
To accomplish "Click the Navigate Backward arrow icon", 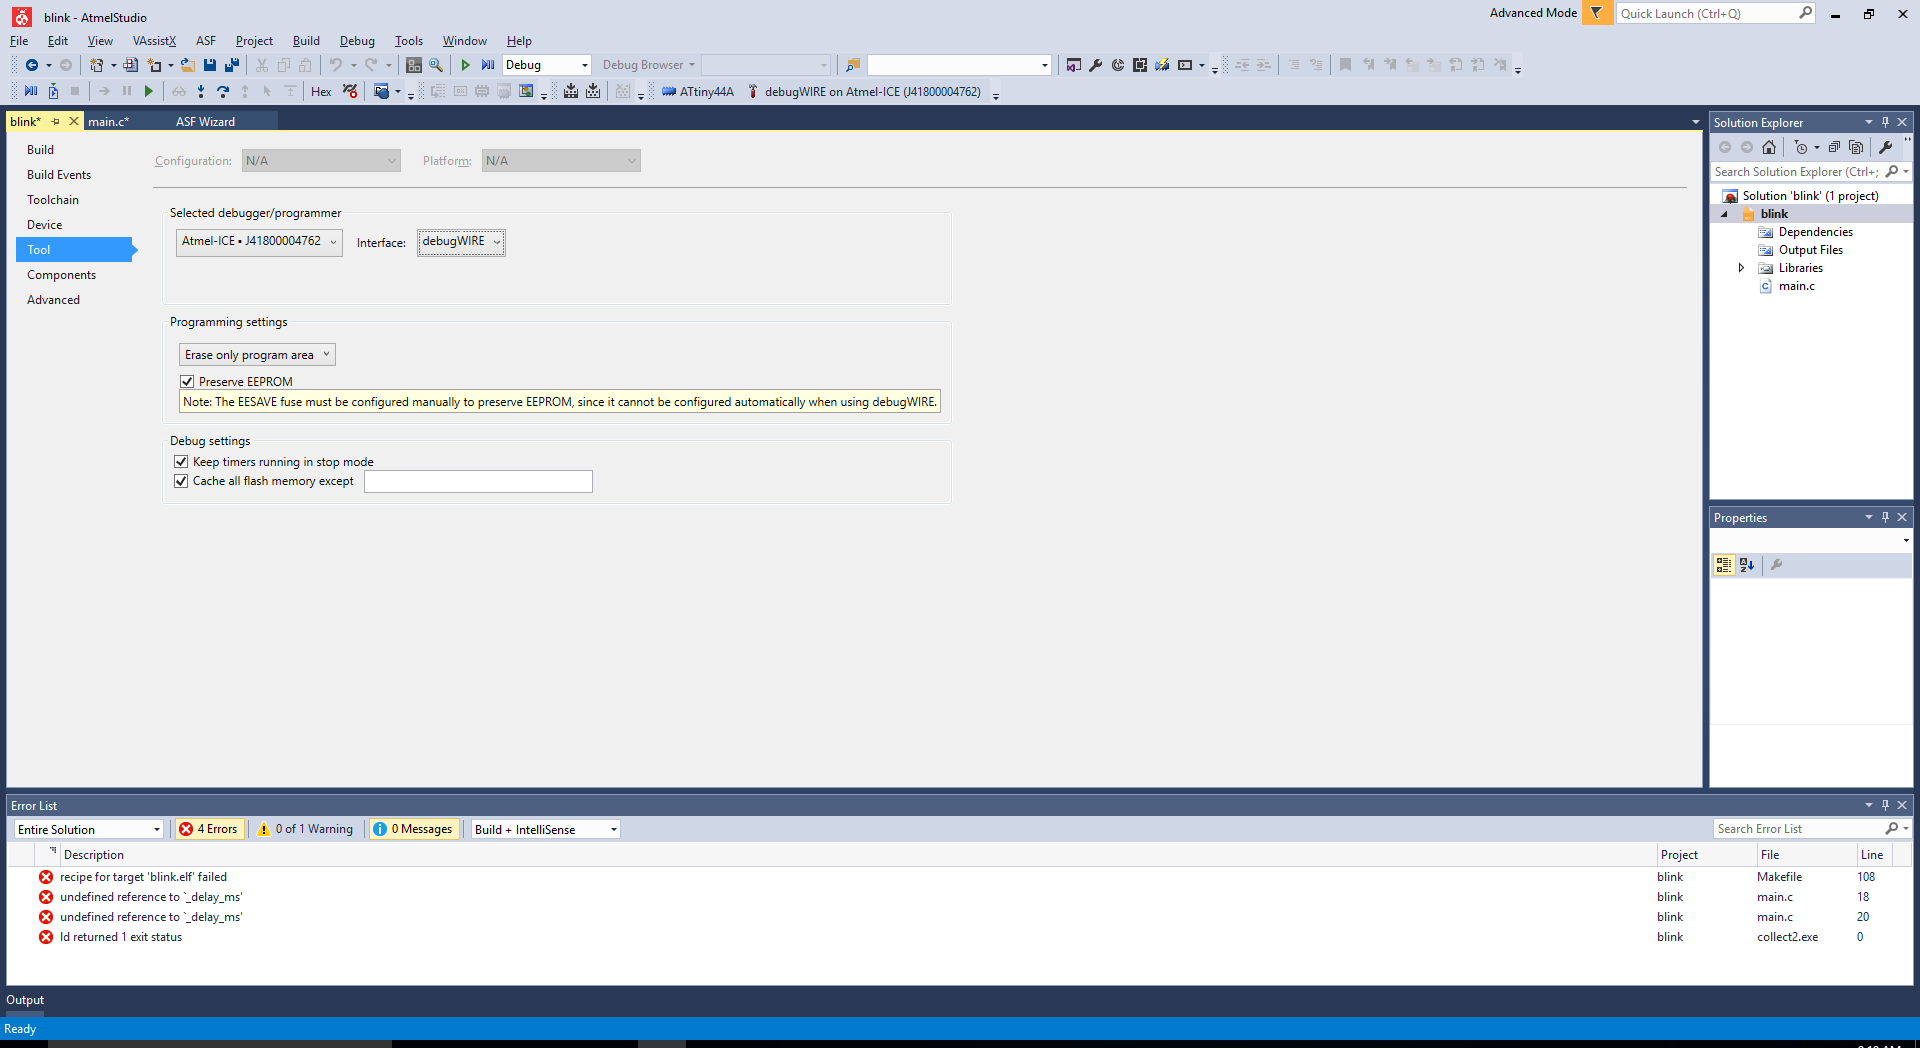I will (32, 65).
